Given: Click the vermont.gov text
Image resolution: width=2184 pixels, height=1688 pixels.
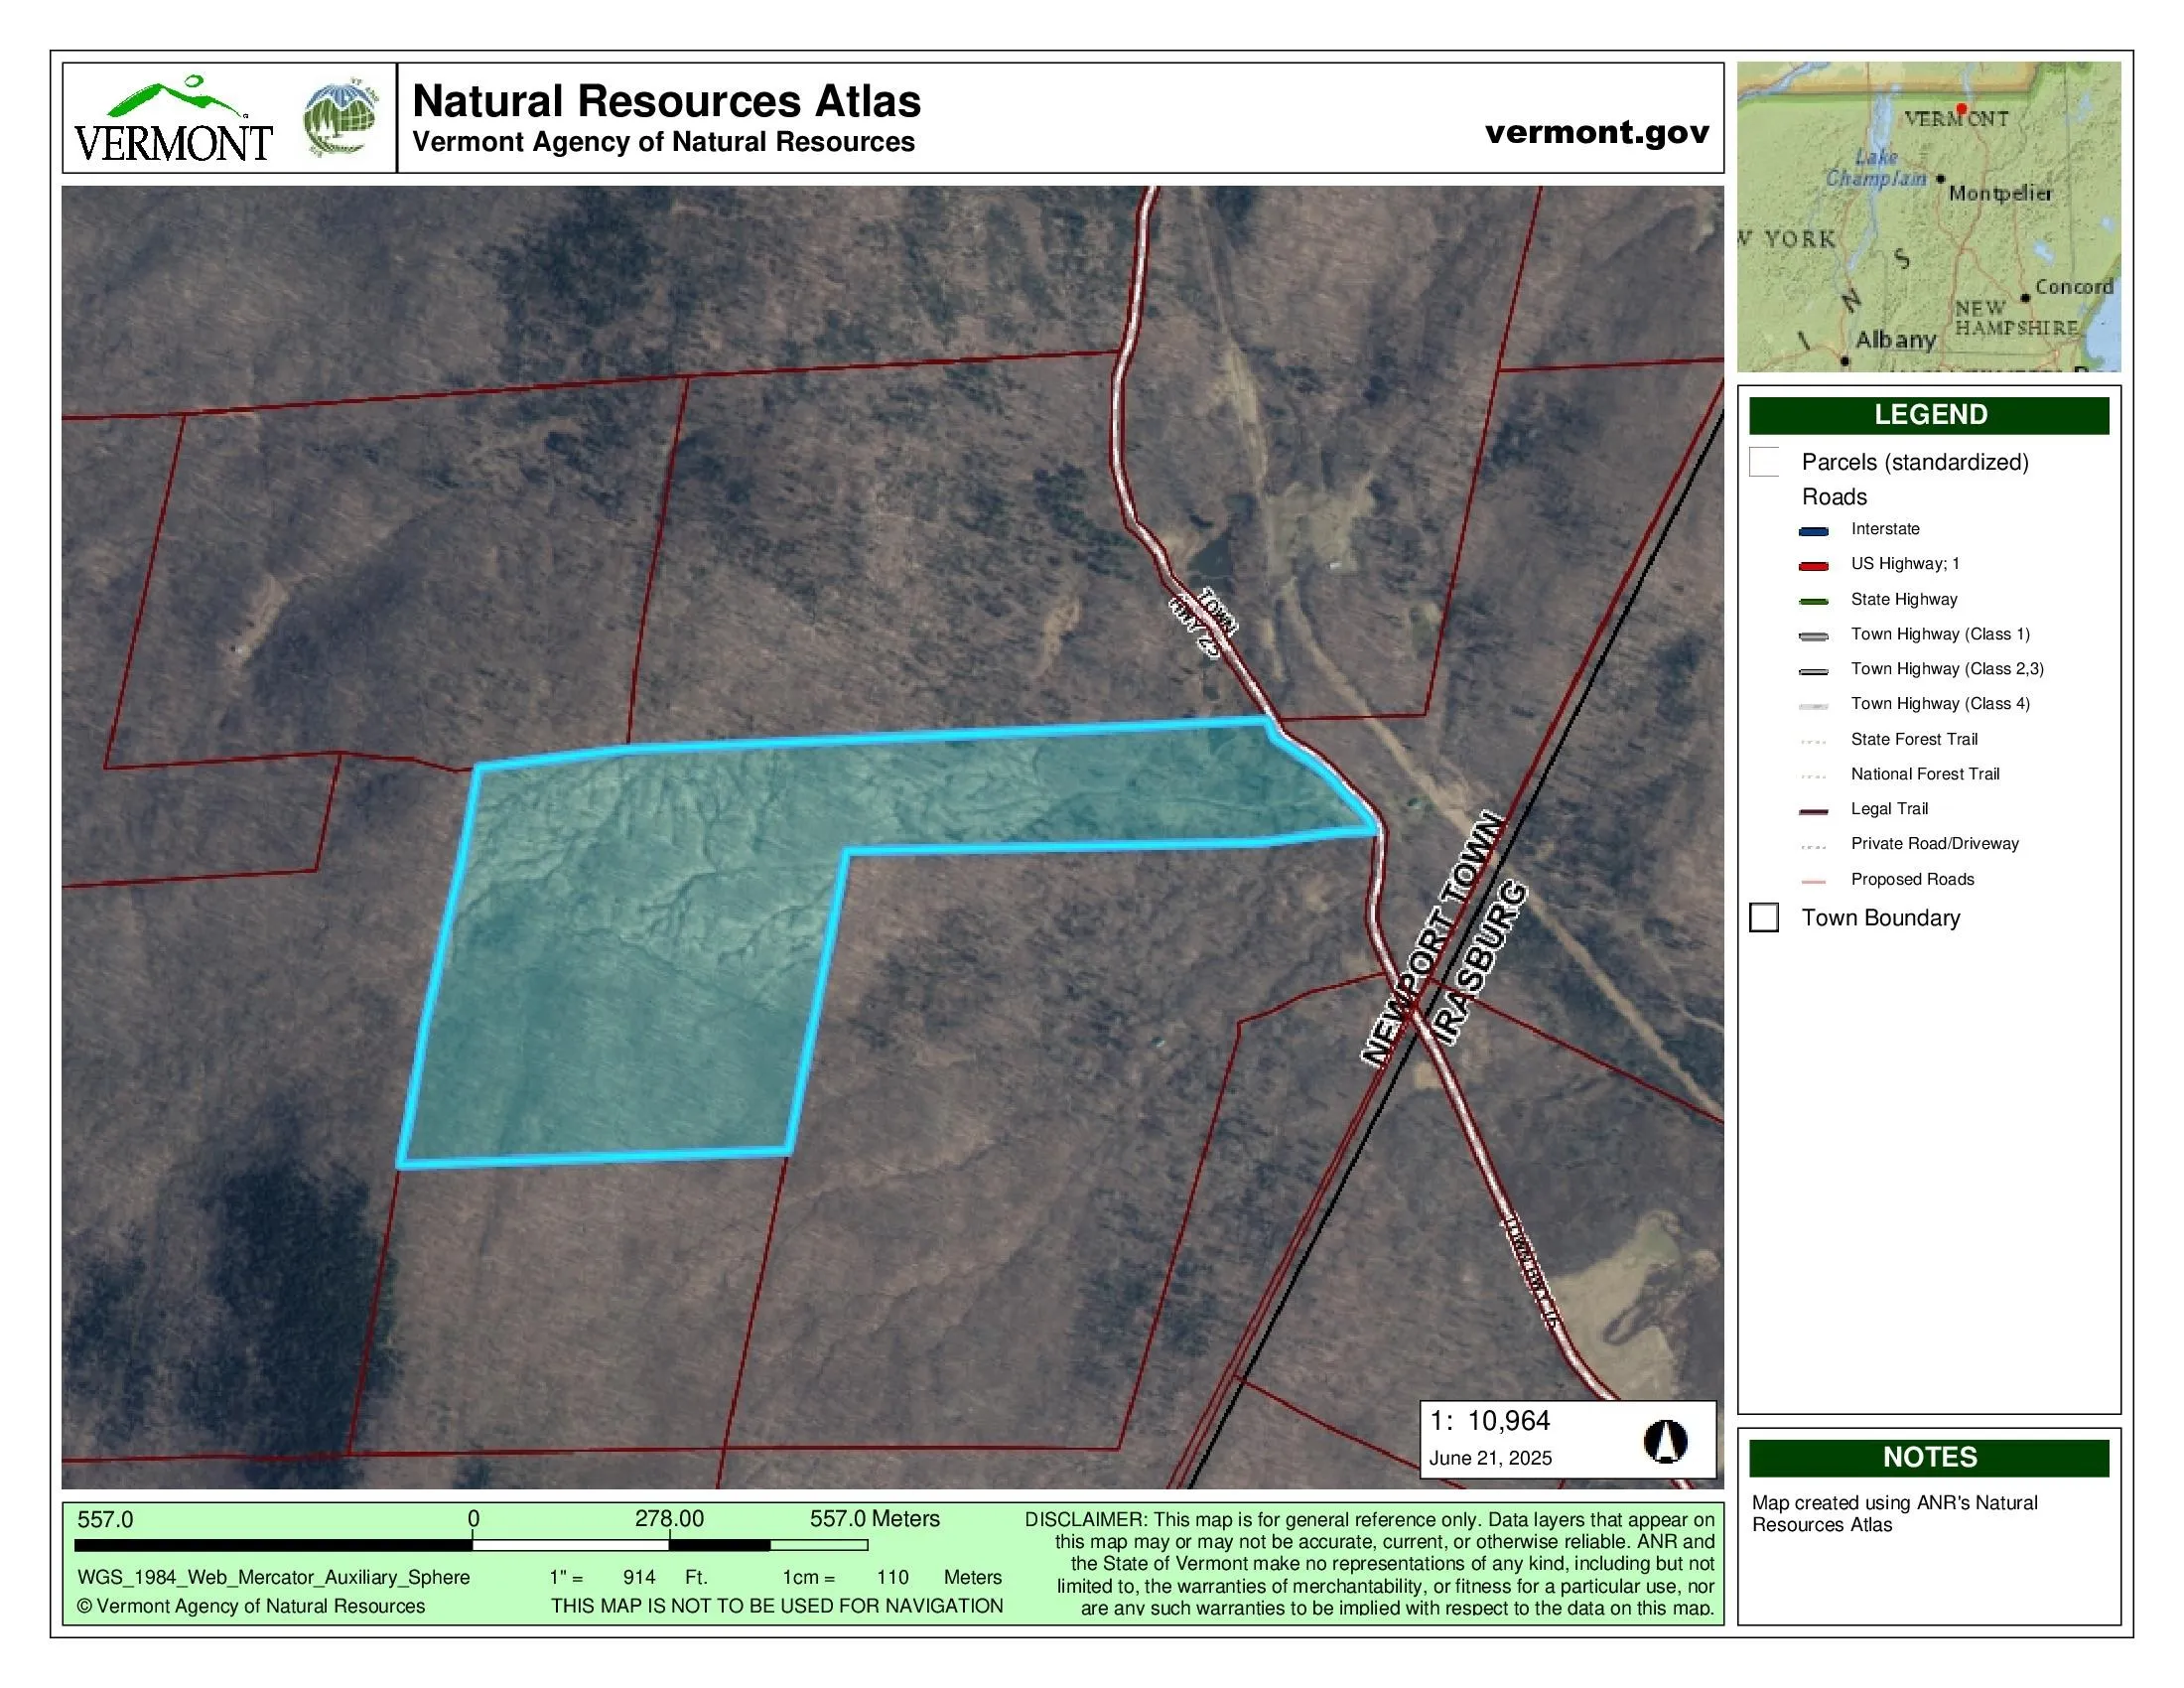Looking at the screenshot, I should (1596, 132).
